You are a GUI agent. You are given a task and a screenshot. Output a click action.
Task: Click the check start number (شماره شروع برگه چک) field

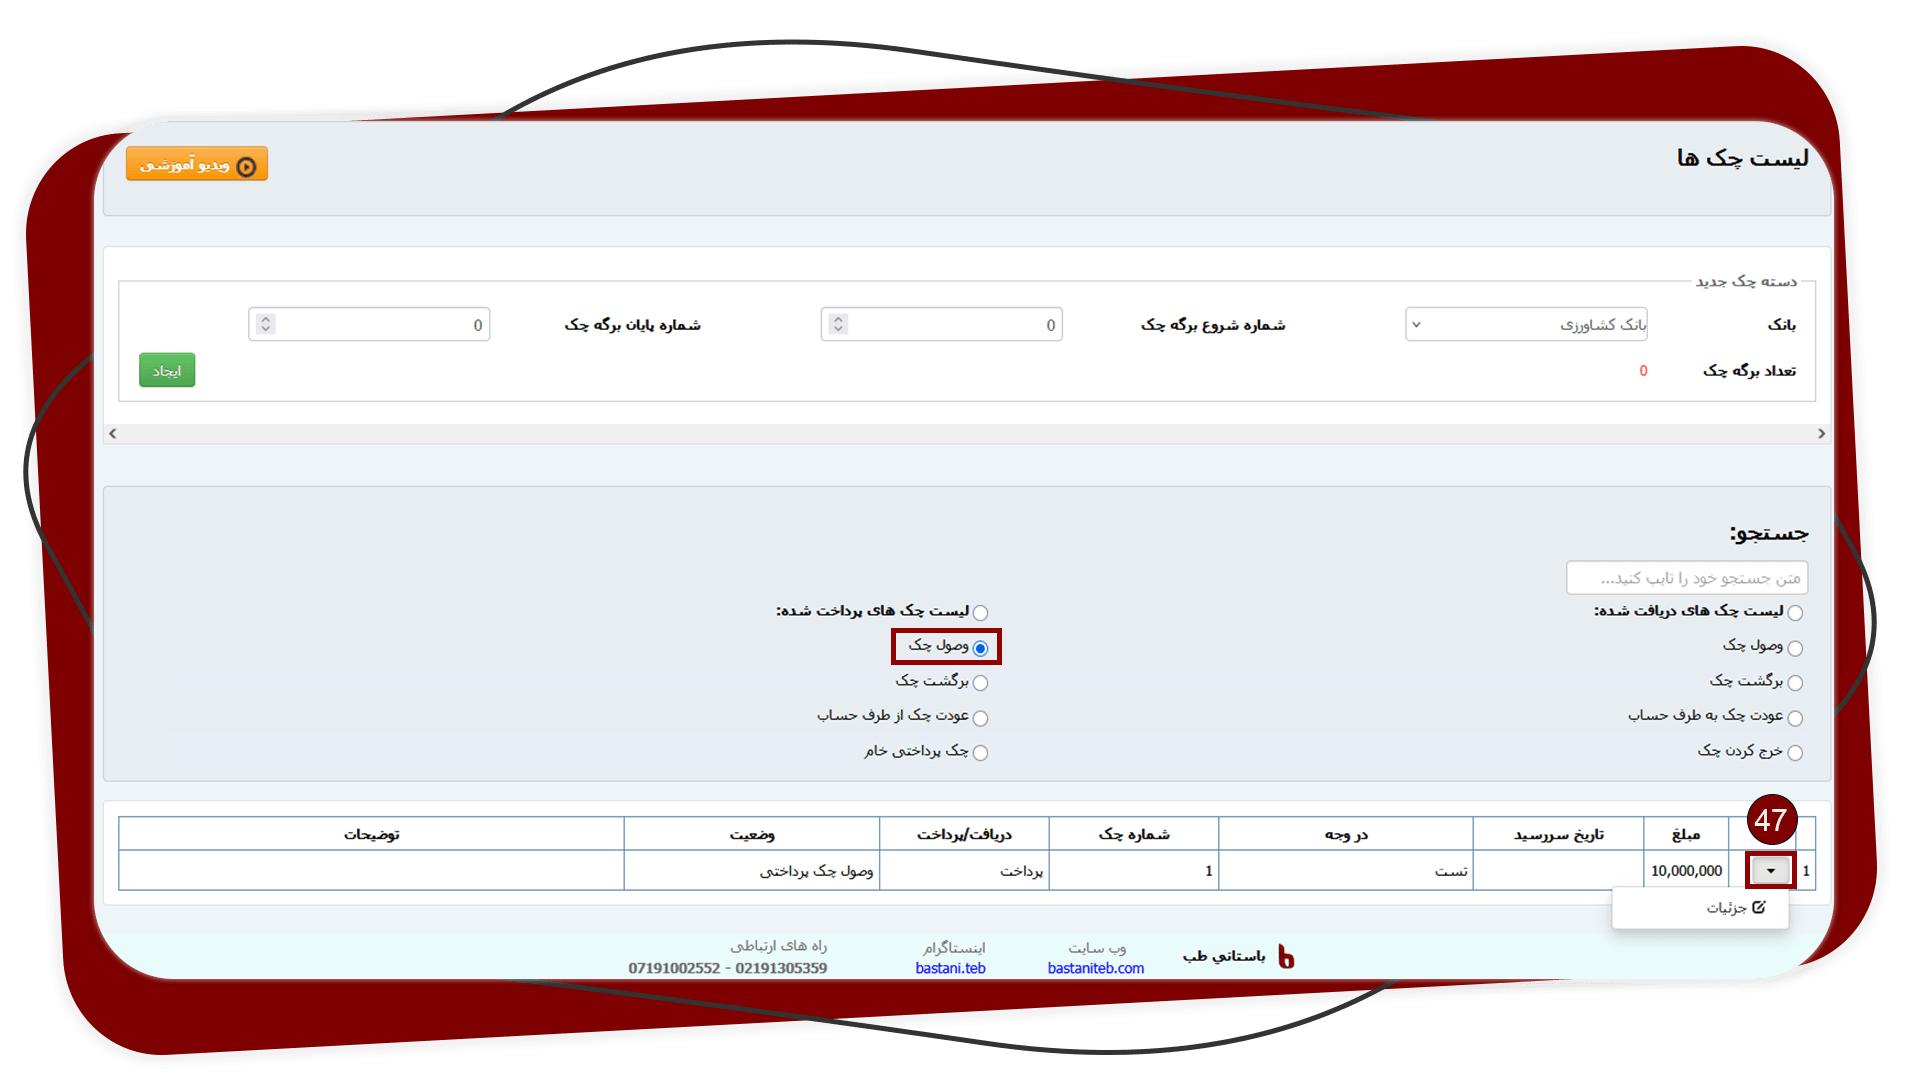[941, 324]
